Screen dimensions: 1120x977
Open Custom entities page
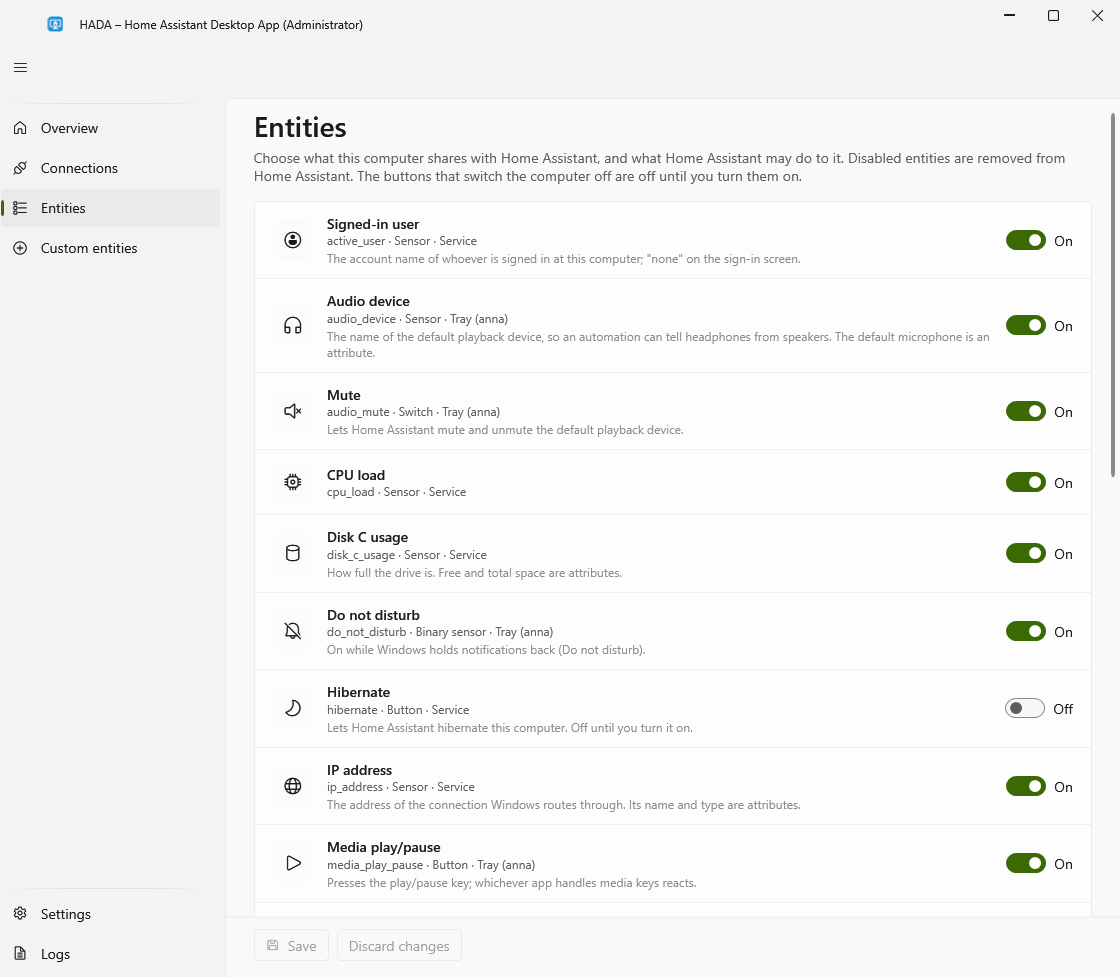point(111,248)
